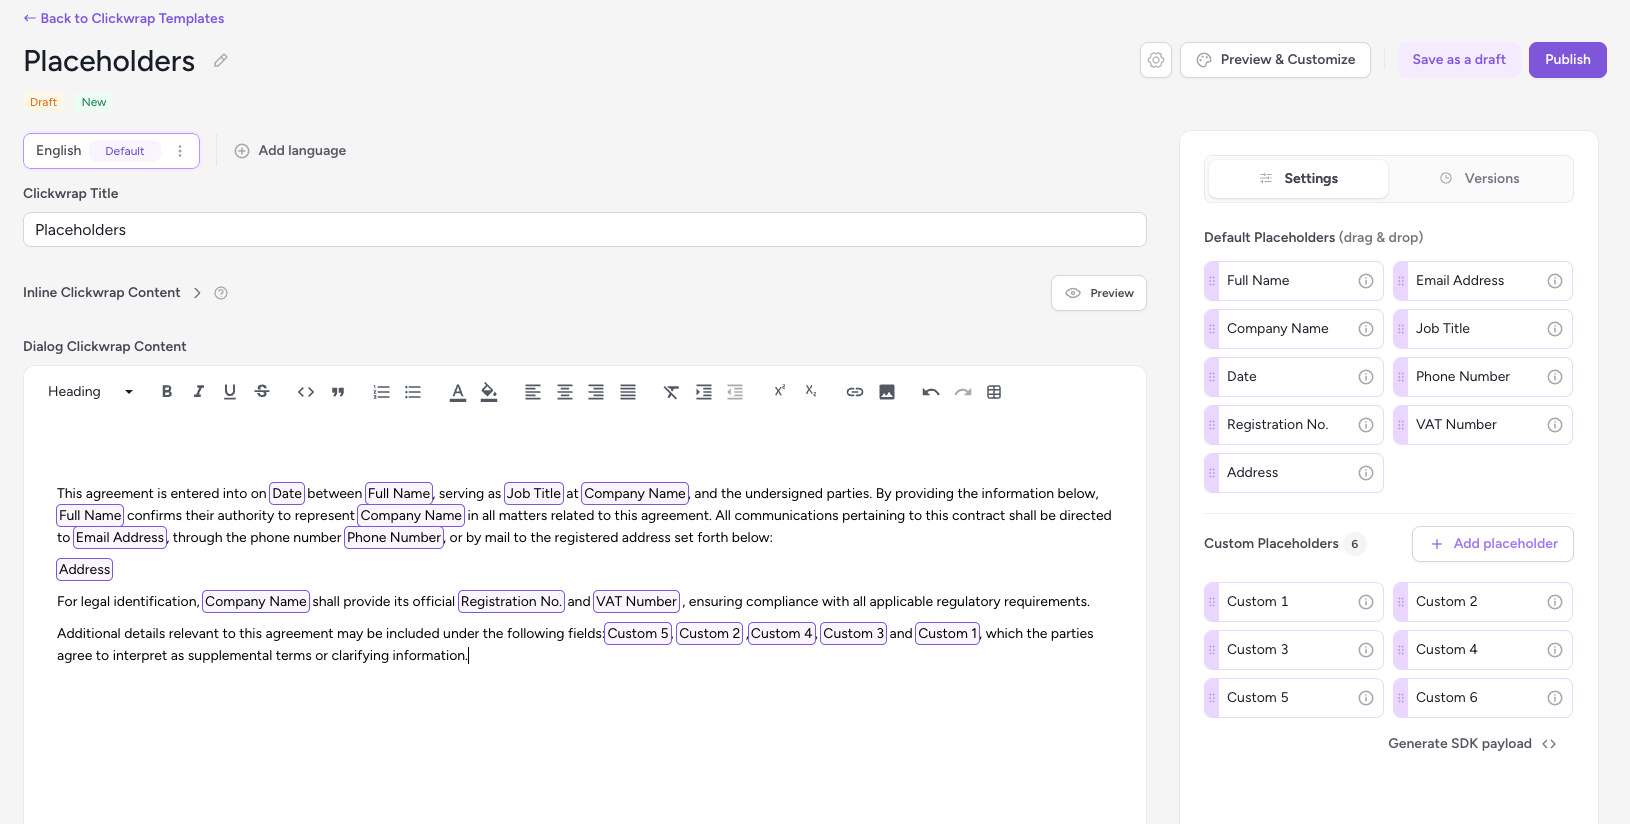Open the template settings gear

click(x=1156, y=60)
